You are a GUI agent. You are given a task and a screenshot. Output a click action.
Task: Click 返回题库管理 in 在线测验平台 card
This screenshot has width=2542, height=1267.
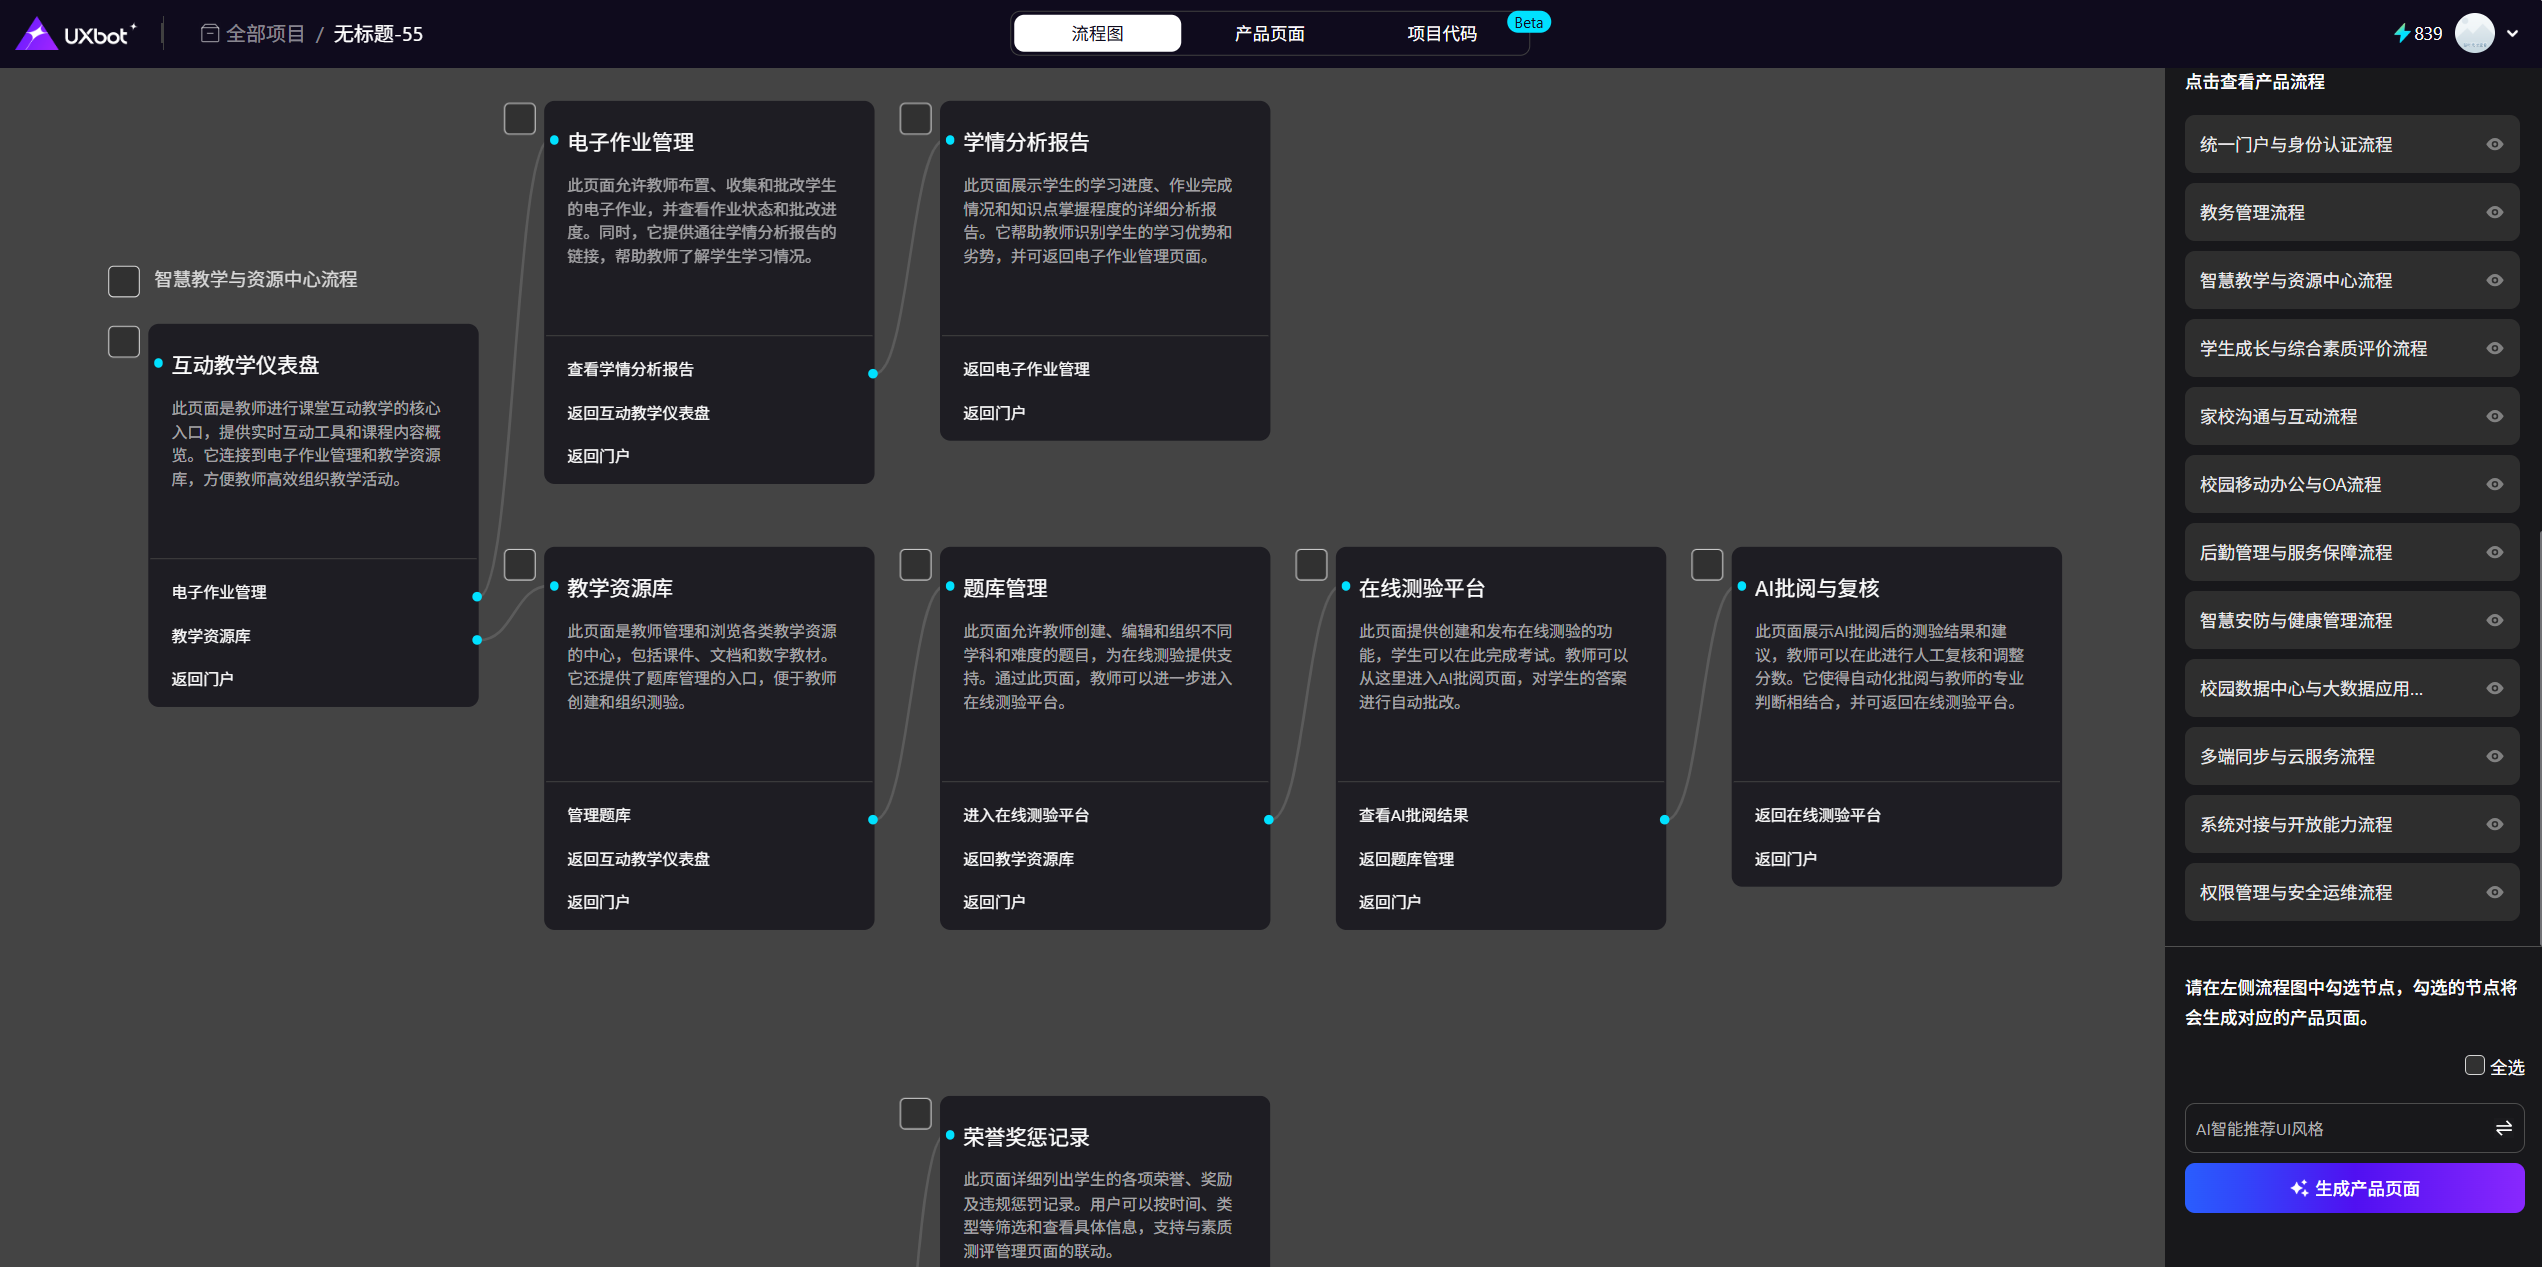point(1406,859)
